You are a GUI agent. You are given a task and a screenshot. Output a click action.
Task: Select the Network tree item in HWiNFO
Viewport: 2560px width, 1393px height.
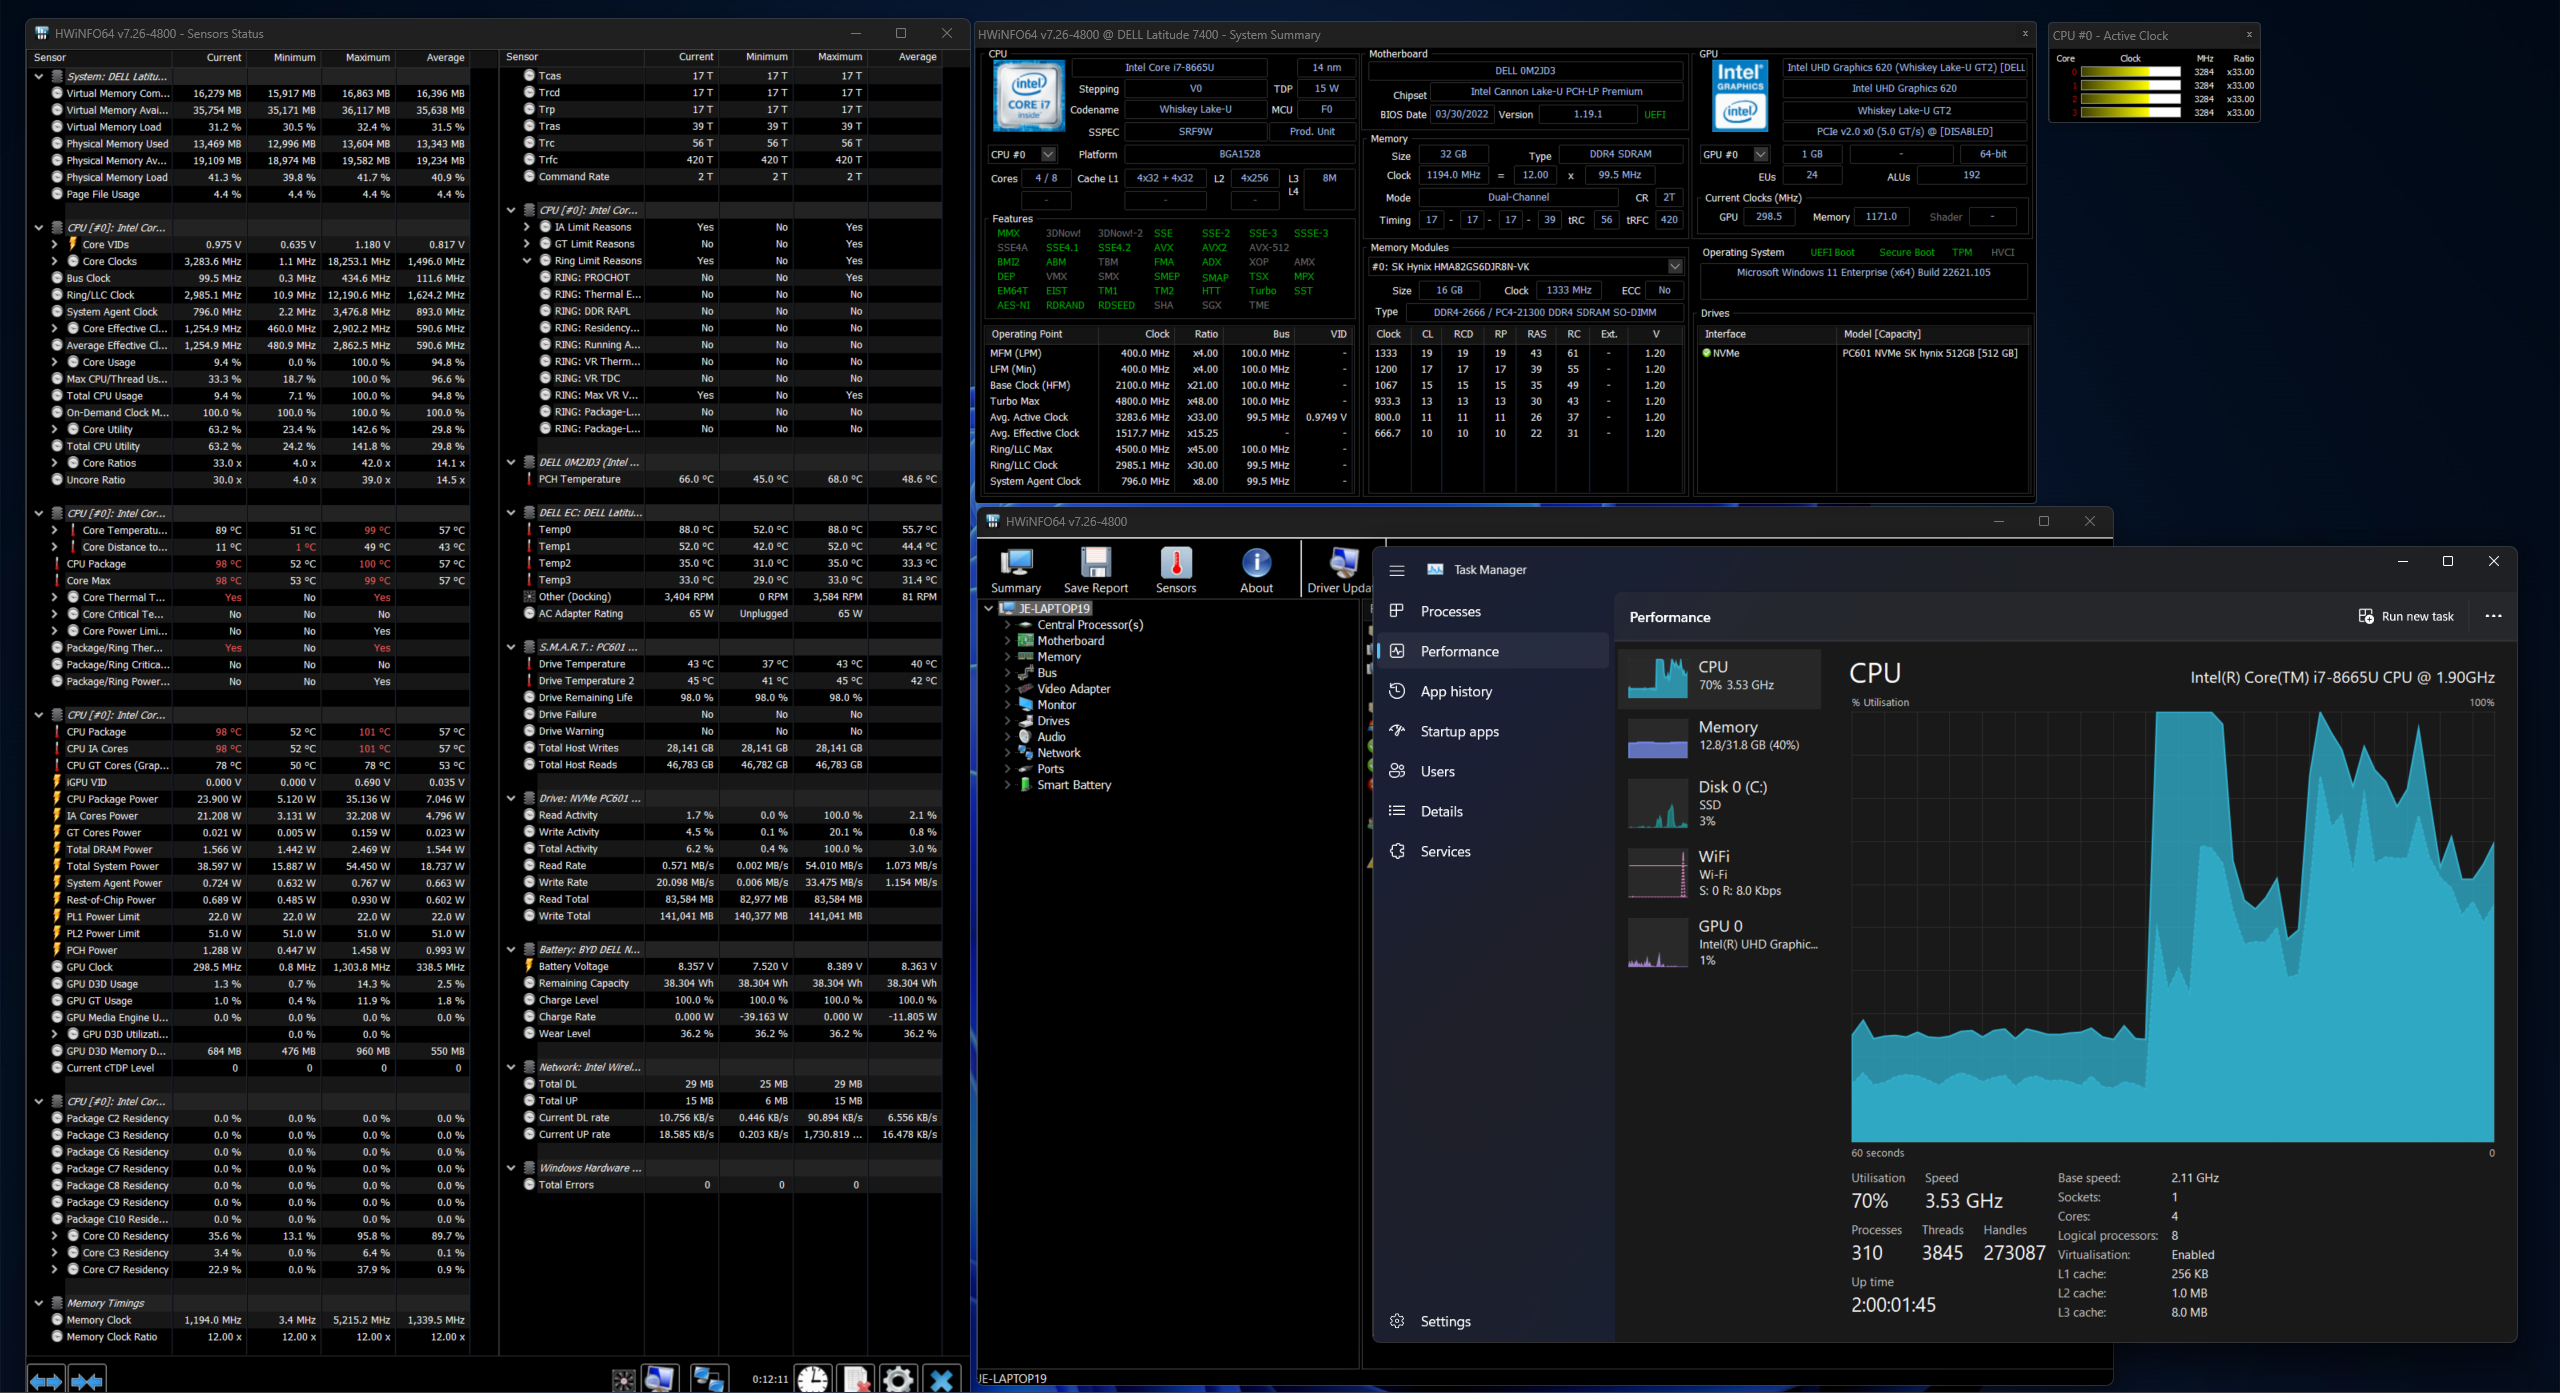1059,753
